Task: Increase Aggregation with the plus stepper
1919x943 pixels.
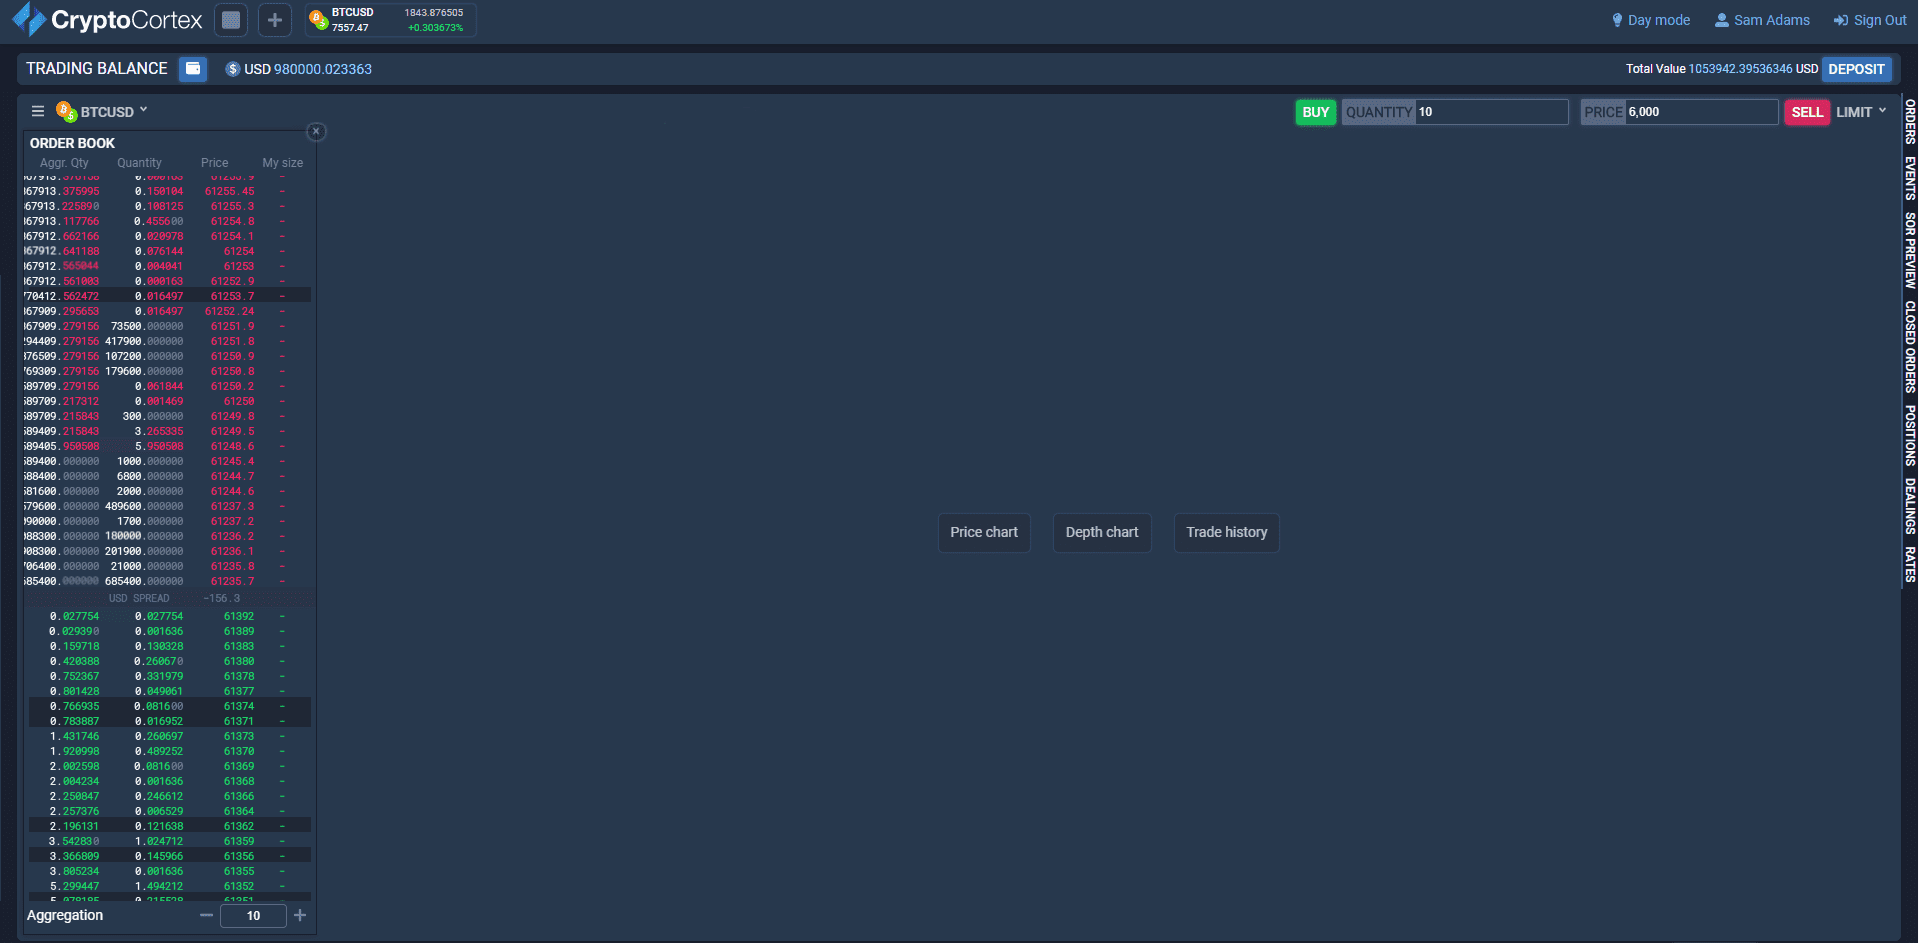Action: coord(299,915)
